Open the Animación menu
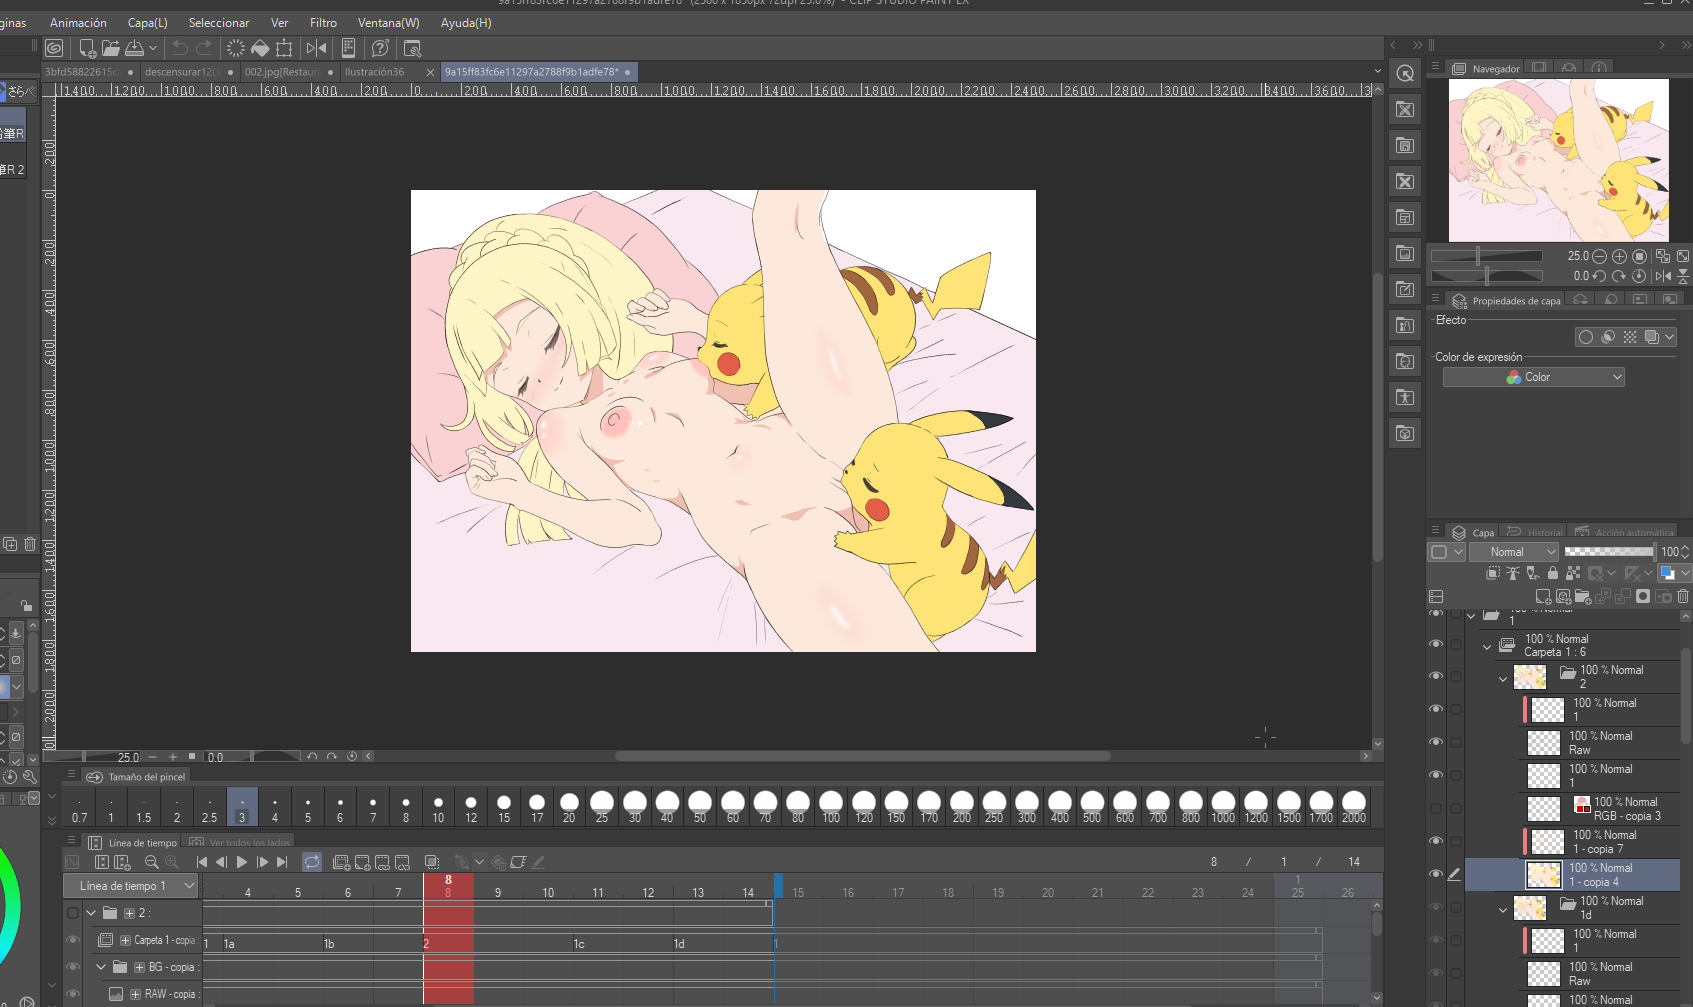The width and height of the screenshot is (1693, 1007). pos(78,23)
